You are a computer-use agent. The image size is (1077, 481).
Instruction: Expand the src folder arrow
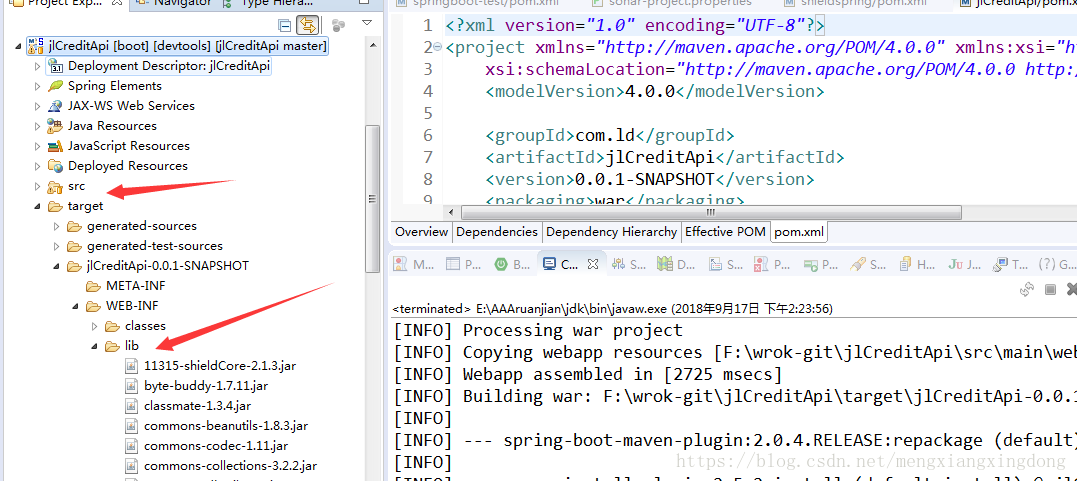38,186
